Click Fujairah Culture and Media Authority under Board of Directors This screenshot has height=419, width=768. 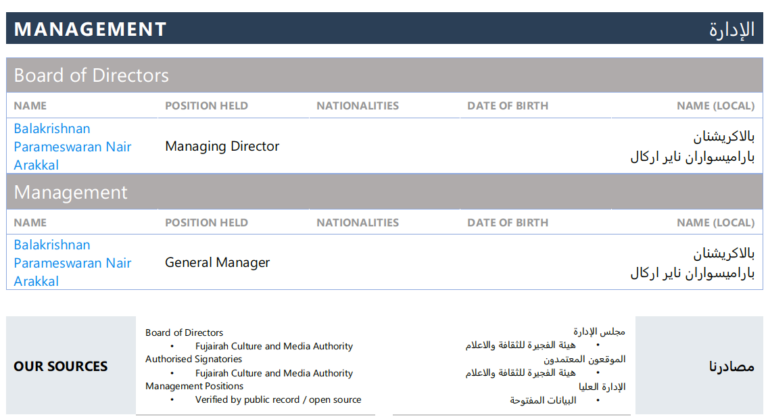(273, 346)
